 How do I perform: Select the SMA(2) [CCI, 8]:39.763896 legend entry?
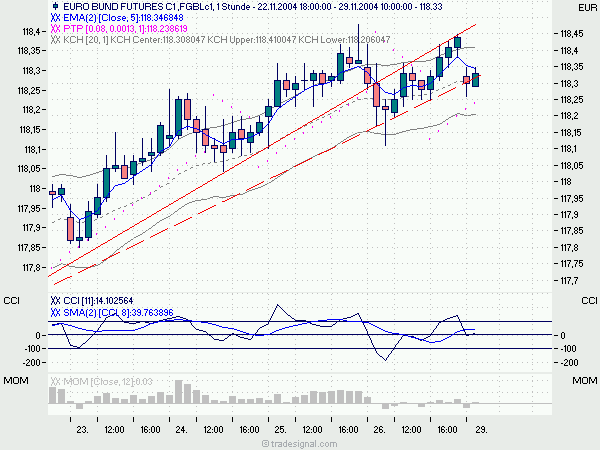pos(118,313)
